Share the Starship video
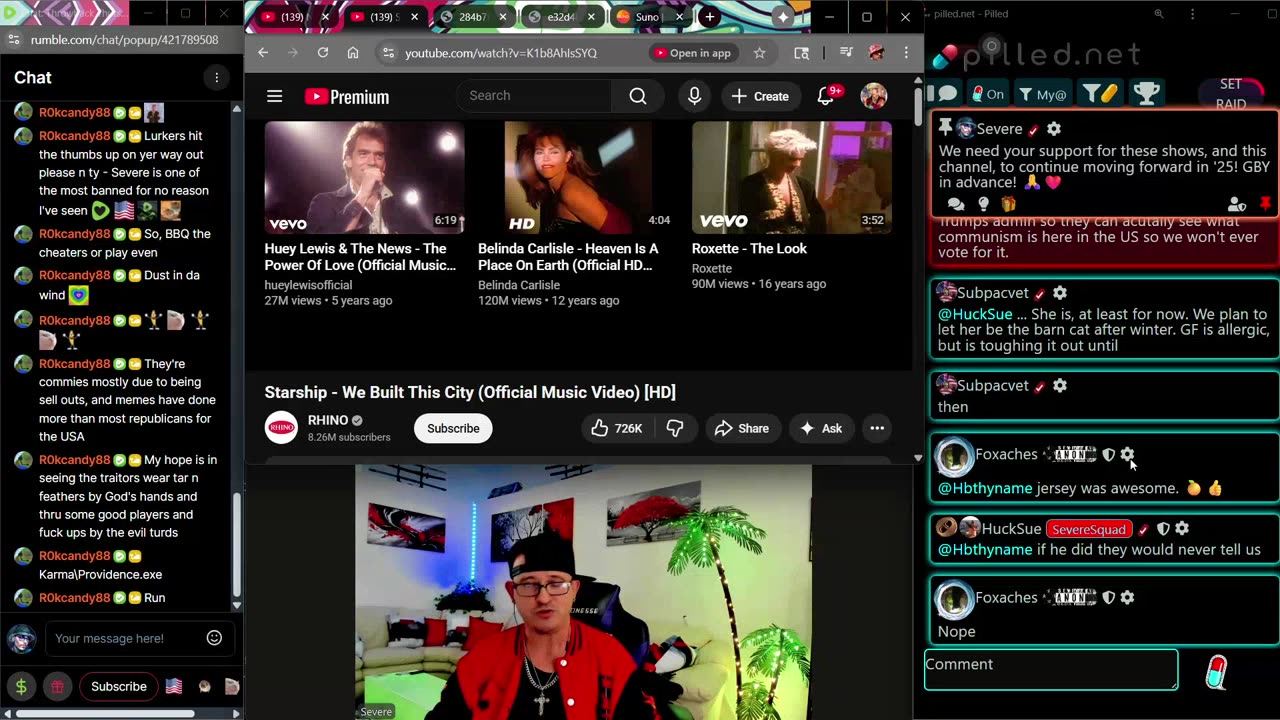This screenshot has height=720, width=1280. pyautogui.click(x=742, y=428)
